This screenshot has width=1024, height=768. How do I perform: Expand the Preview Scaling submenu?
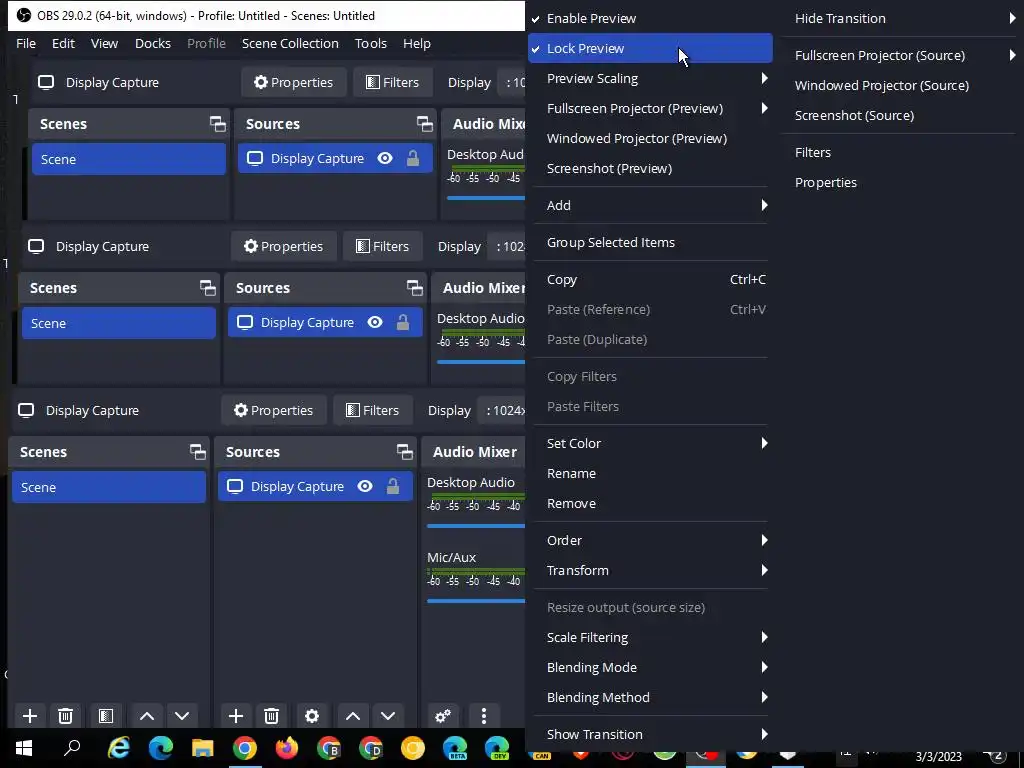coord(650,78)
